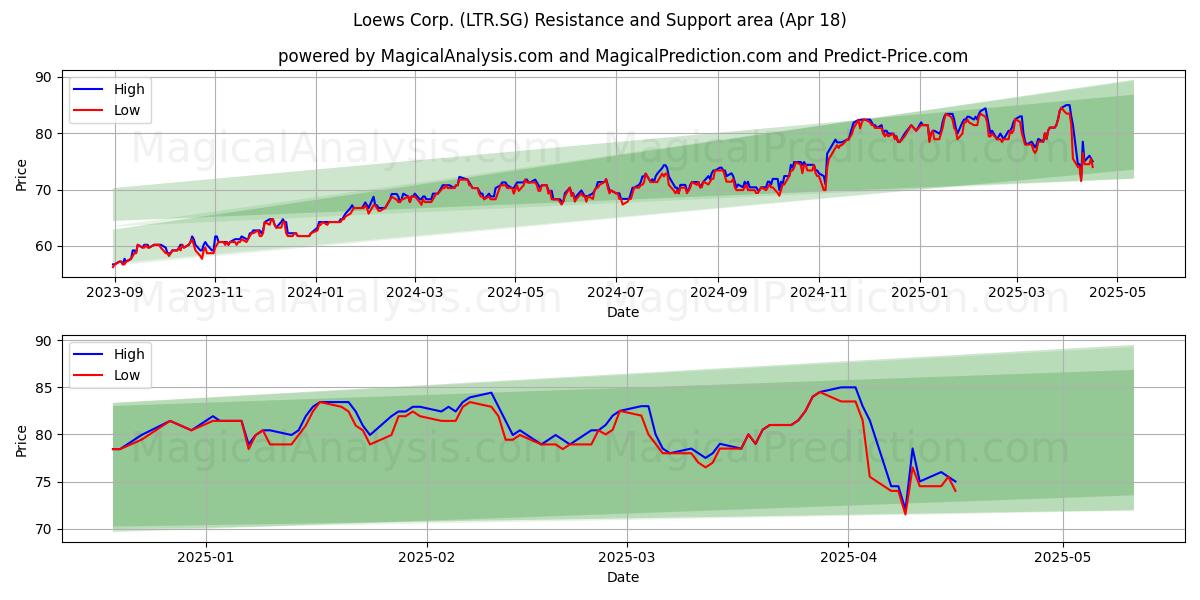The width and height of the screenshot is (1200, 600).
Task: Click the '2025-01' x-axis label in bottom chart
Action: [x=205, y=557]
